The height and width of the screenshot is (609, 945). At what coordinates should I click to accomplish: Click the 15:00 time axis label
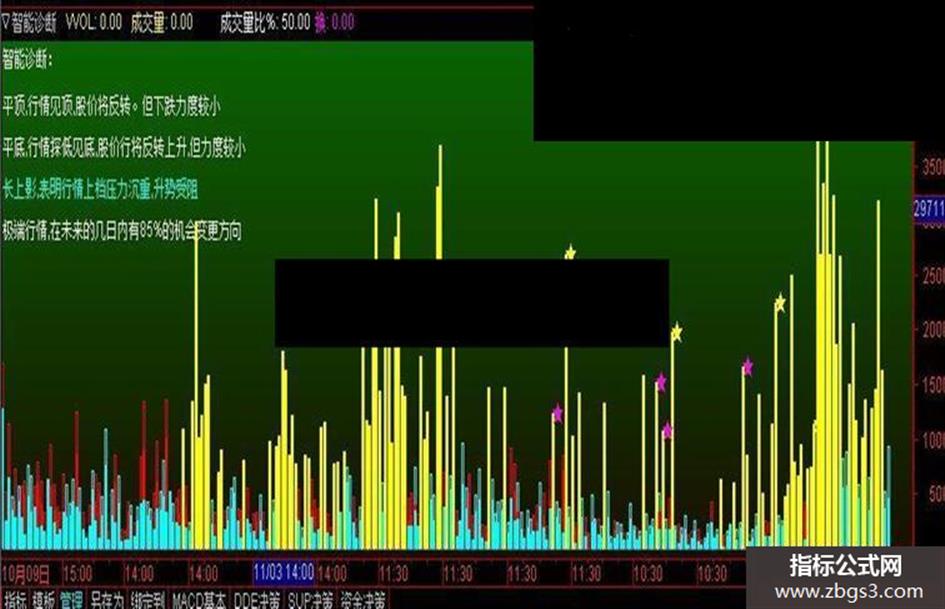[x=77, y=573]
